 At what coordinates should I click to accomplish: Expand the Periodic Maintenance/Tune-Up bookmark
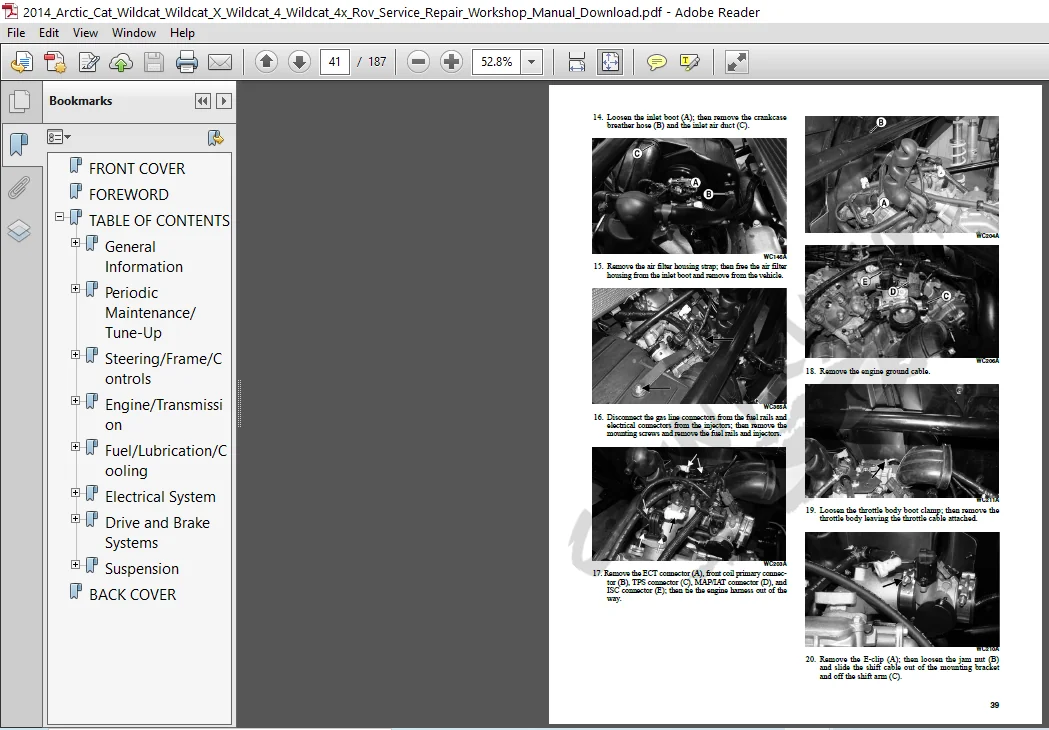pyautogui.click(x=76, y=289)
